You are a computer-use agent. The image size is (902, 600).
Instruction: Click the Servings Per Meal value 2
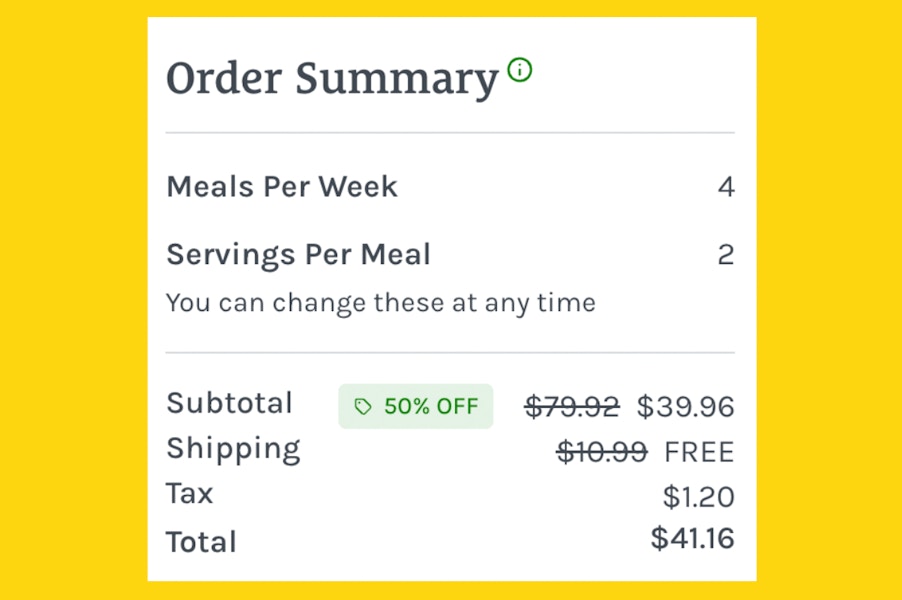click(x=726, y=255)
